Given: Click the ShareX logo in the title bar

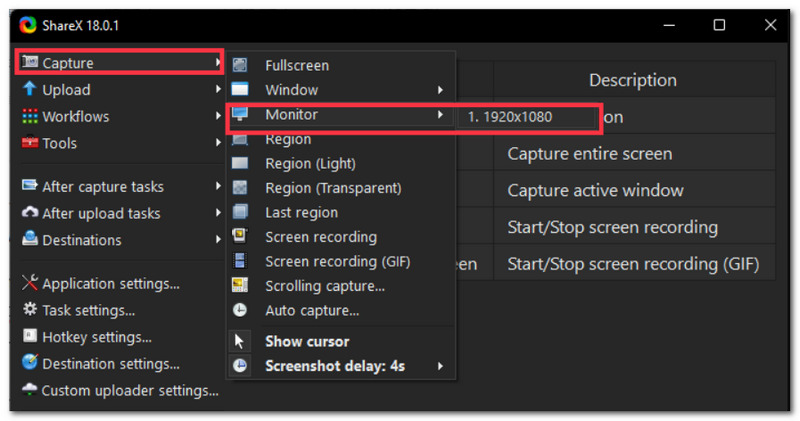Looking at the screenshot, I should 28,24.
